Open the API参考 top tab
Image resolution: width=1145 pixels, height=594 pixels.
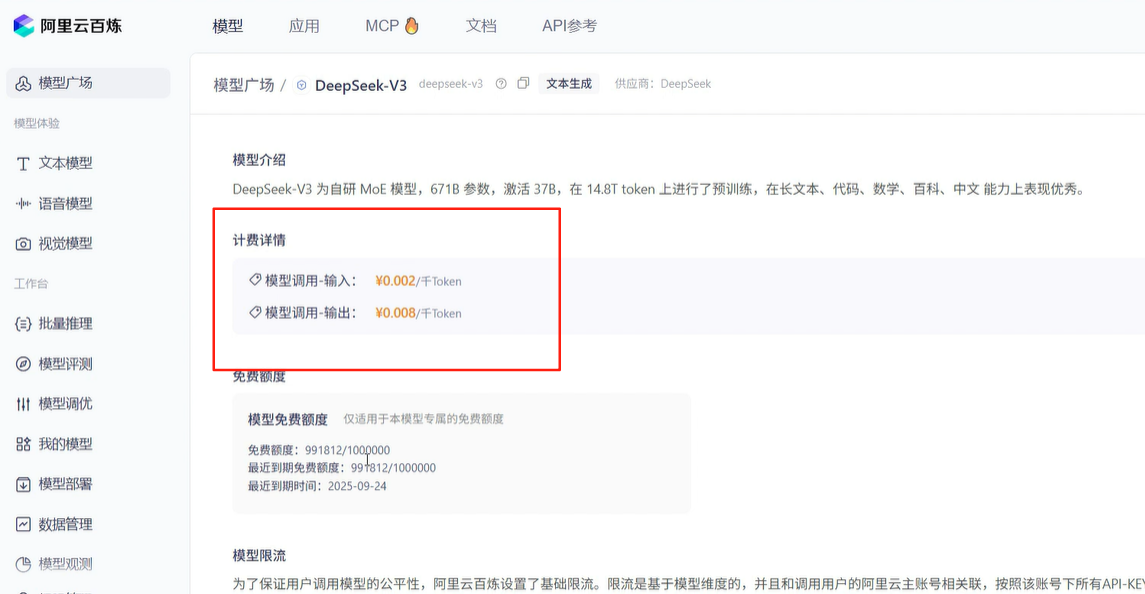(570, 26)
